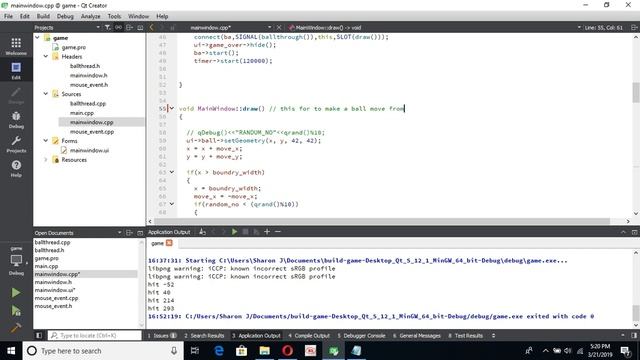The height and width of the screenshot is (360, 640).
Task: Open the file selector dropdown mainwindow.cpp
Action: pyautogui.click(x=231, y=27)
